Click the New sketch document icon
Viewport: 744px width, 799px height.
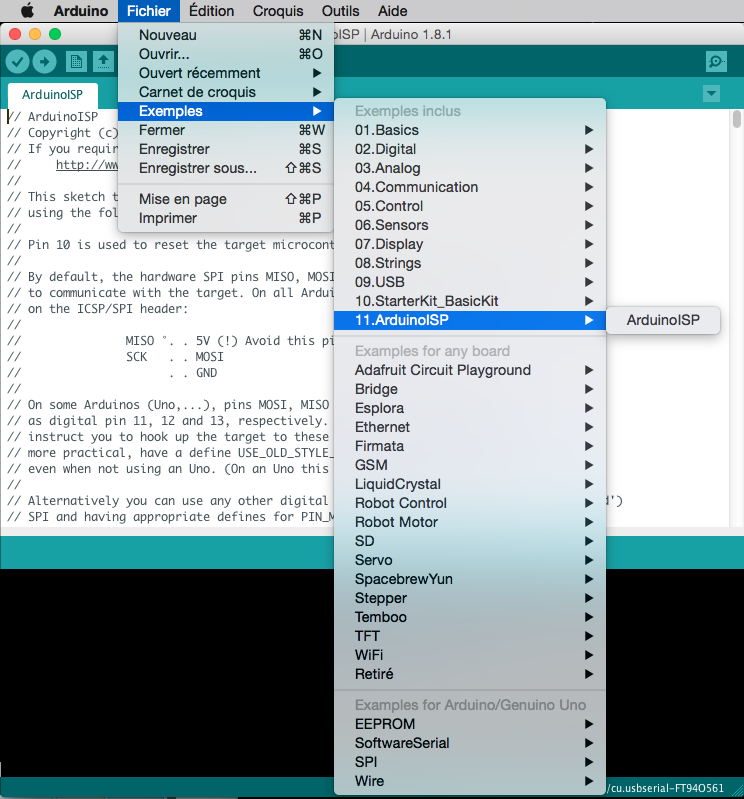coord(76,62)
